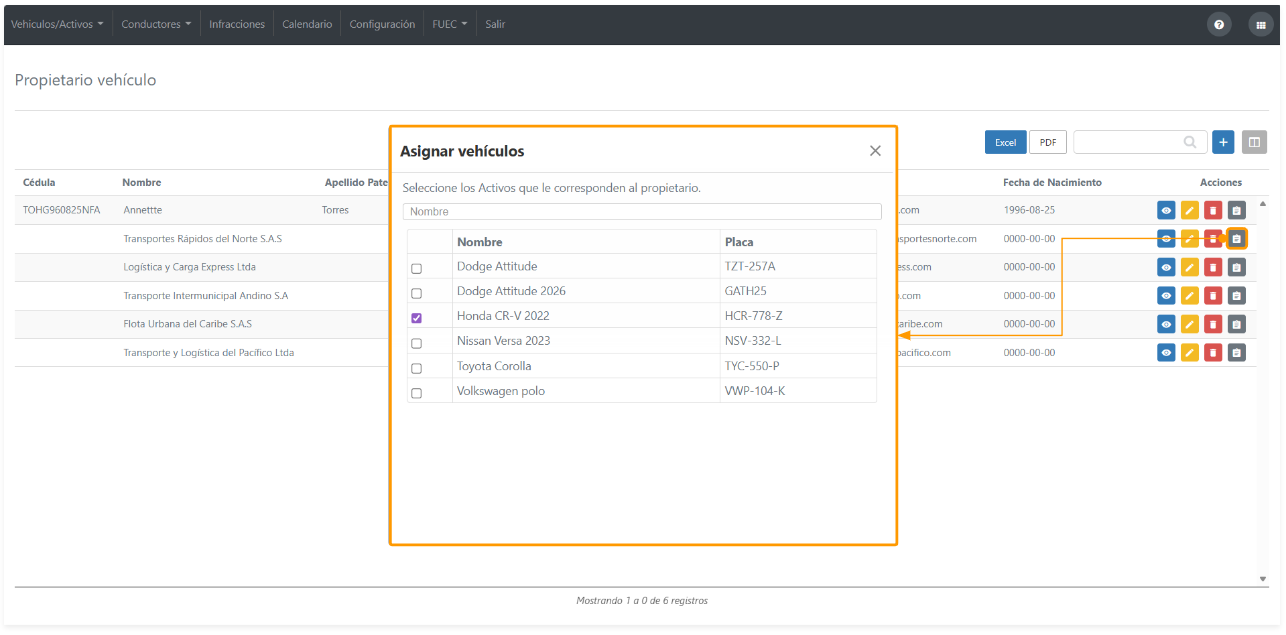Assign vehicles to owner Annettte
This screenshot has width=1286, height=635.
(1237, 211)
